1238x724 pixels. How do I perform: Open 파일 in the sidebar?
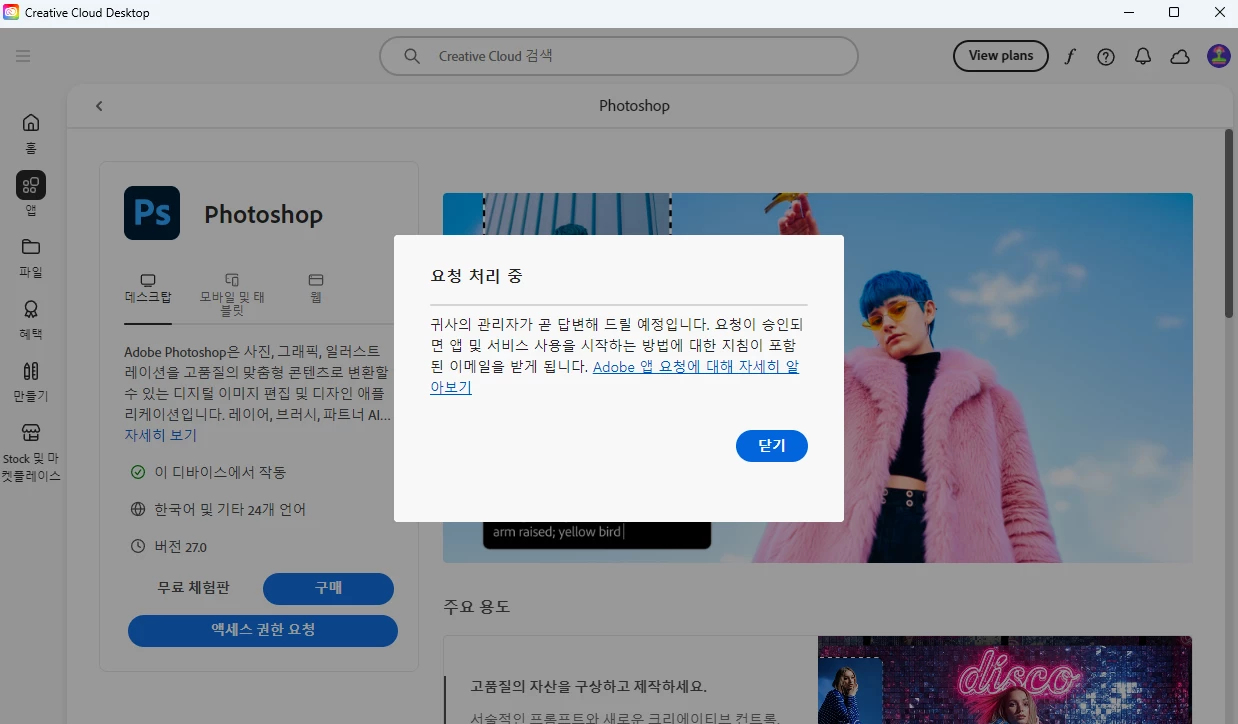click(31, 257)
